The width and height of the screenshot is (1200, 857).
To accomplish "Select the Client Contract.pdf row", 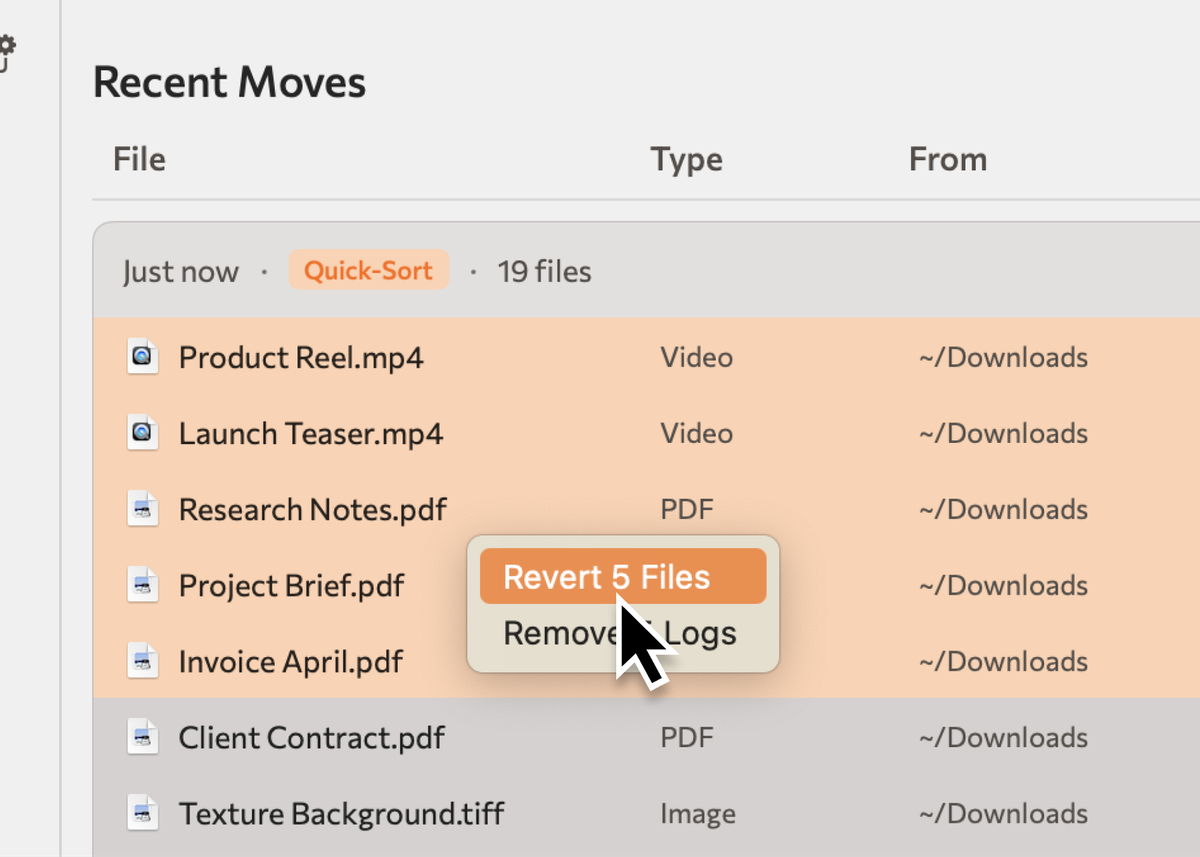I will (646, 737).
